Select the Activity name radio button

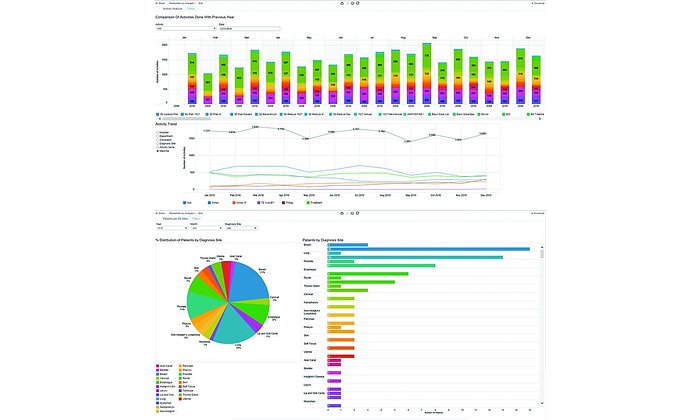click(158, 147)
